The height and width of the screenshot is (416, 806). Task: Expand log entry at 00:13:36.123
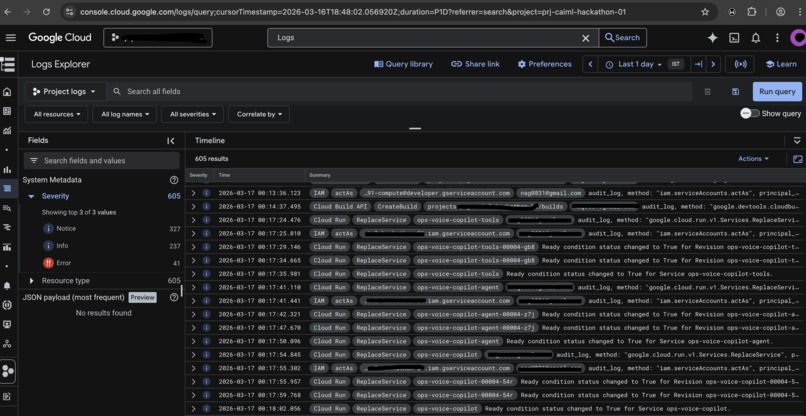[x=194, y=193]
